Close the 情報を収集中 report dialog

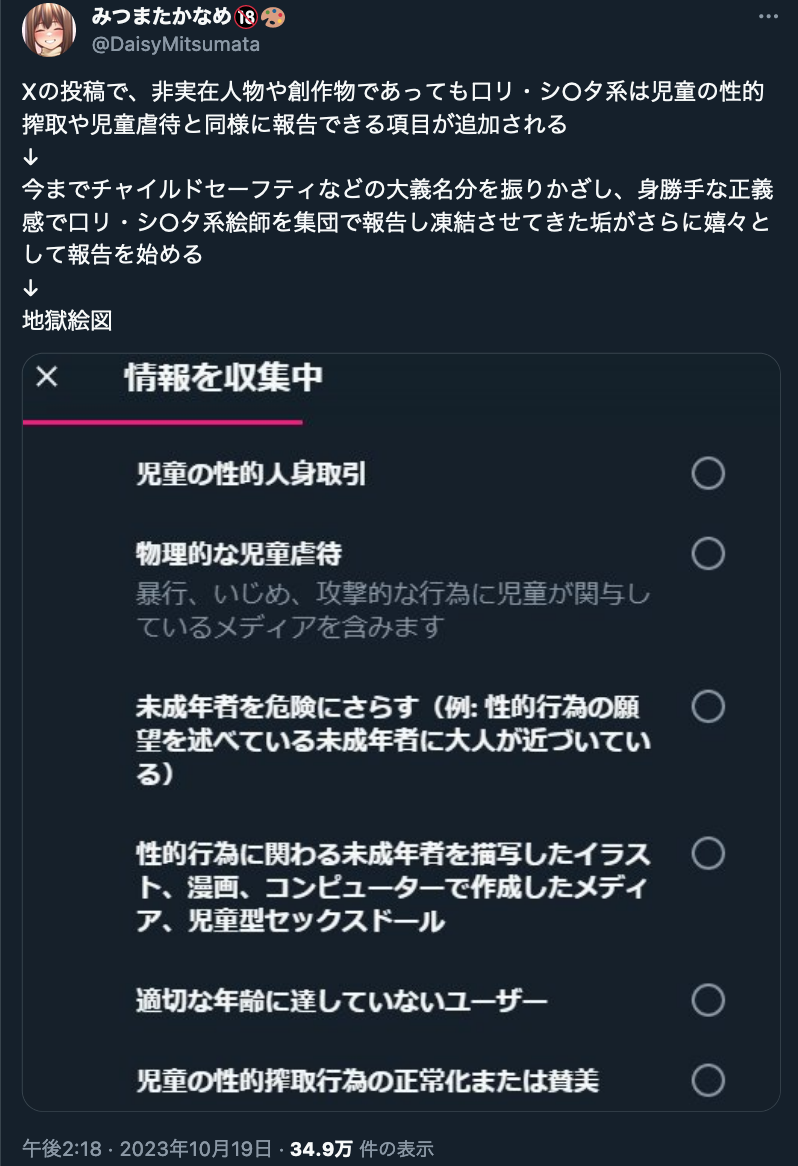click(x=47, y=377)
